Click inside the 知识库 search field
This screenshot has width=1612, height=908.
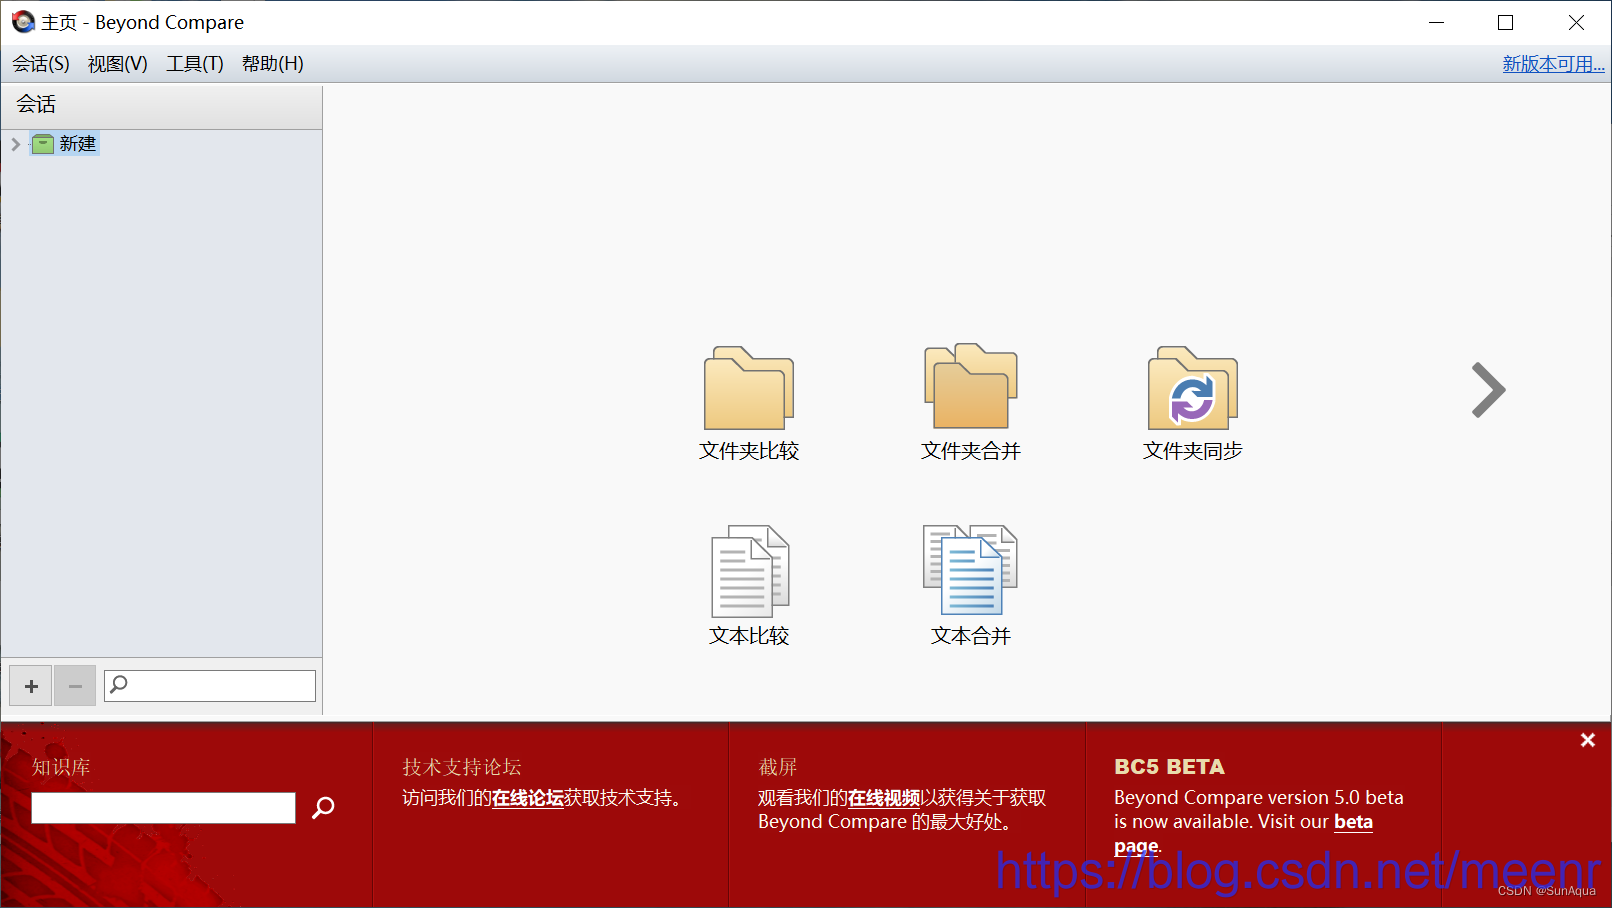162,807
